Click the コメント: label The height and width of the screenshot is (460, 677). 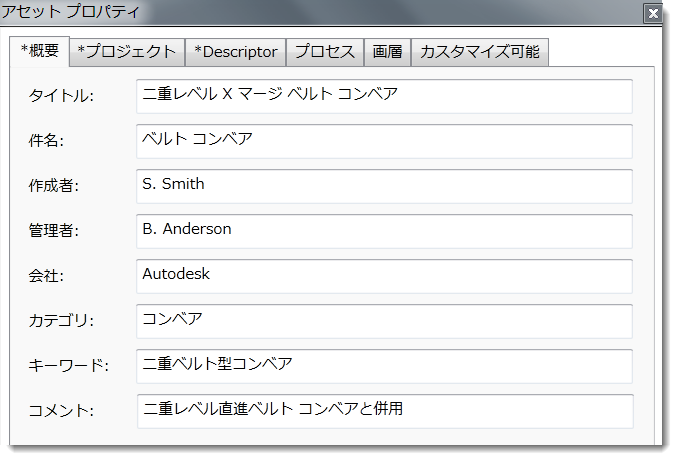pyautogui.click(x=61, y=411)
